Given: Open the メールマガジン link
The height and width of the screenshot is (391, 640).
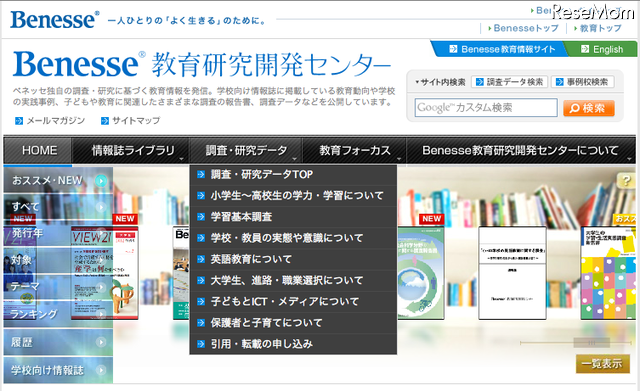Looking at the screenshot, I should click(56, 121).
